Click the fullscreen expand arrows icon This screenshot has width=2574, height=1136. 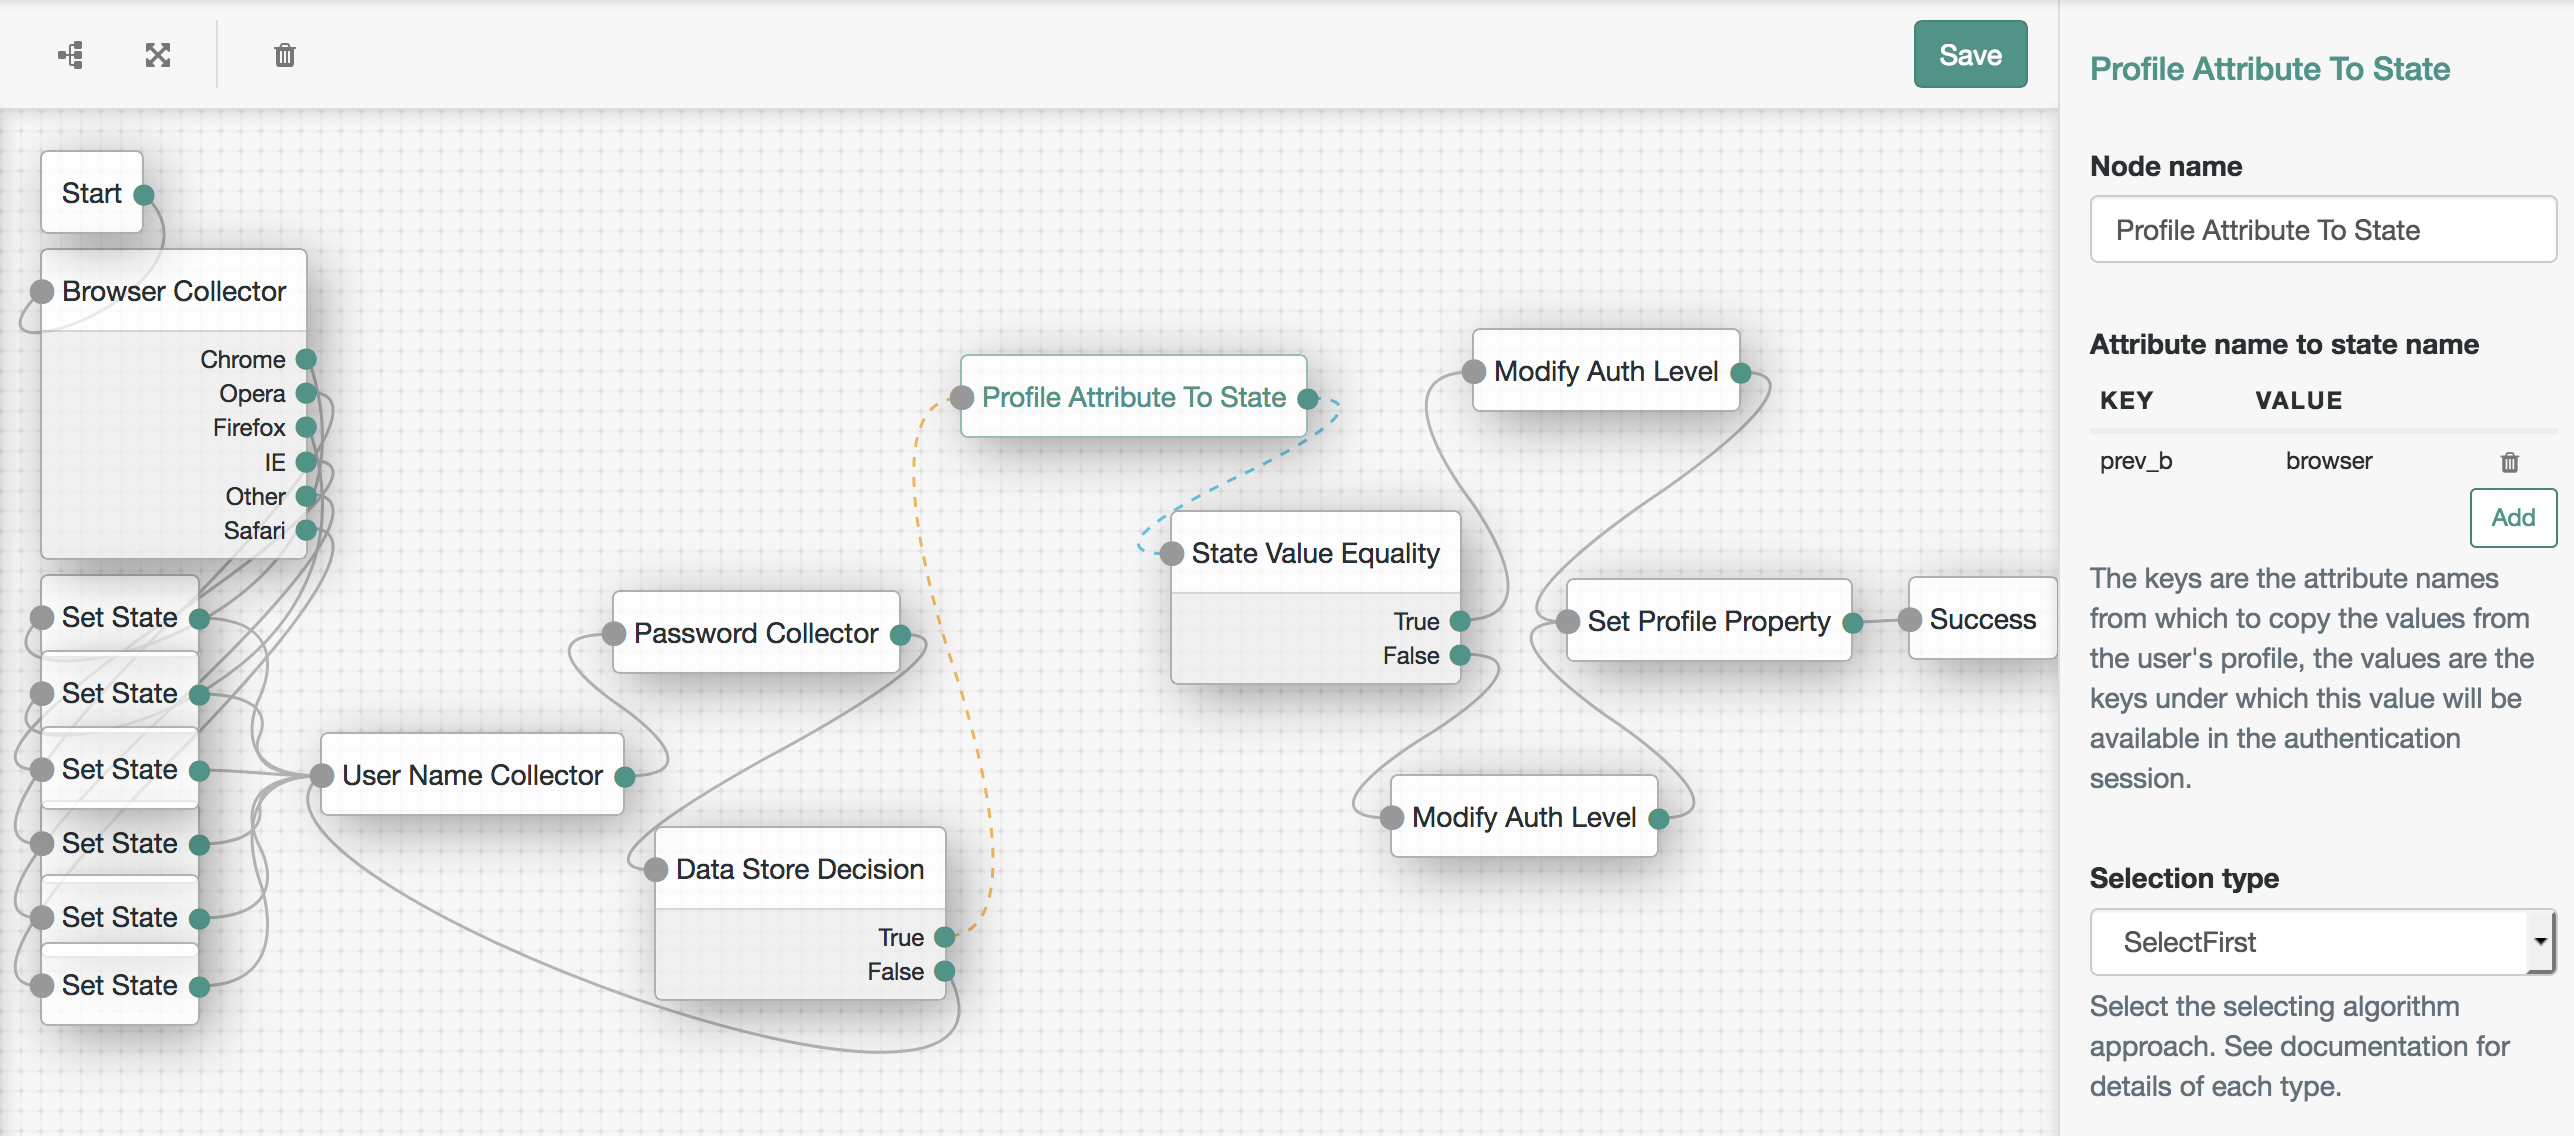tap(158, 55)
